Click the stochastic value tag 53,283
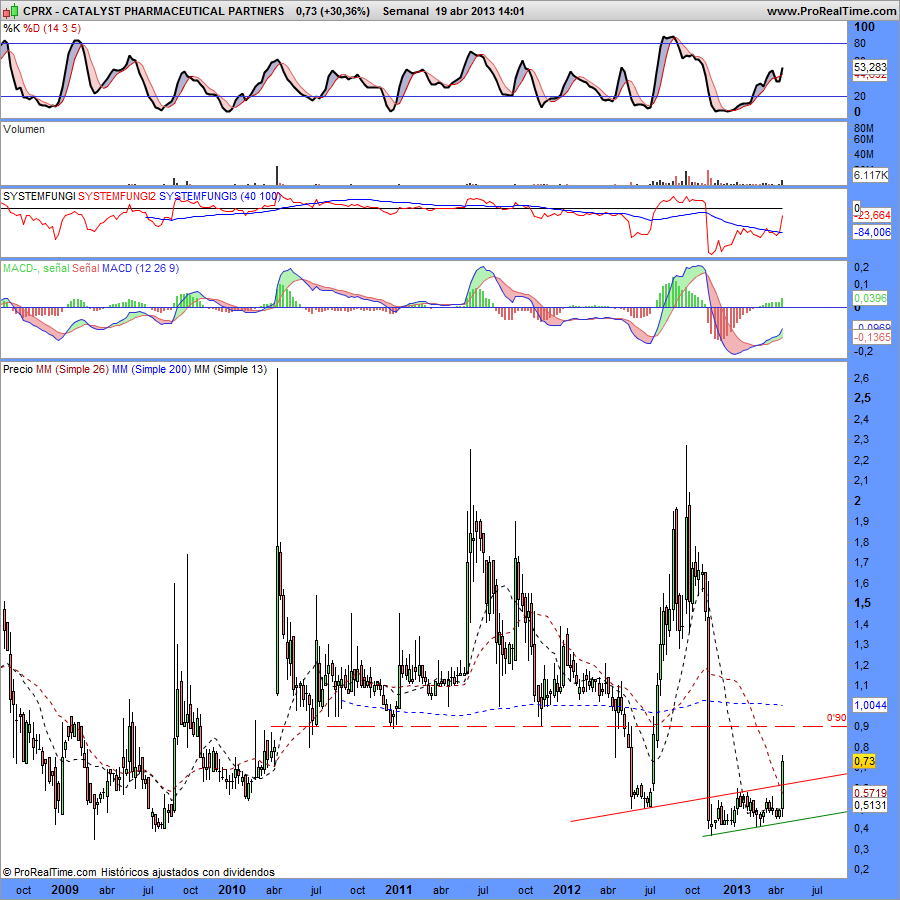This screenshot has width=900, height=900. pyautogui.click(x=870, y=67)
